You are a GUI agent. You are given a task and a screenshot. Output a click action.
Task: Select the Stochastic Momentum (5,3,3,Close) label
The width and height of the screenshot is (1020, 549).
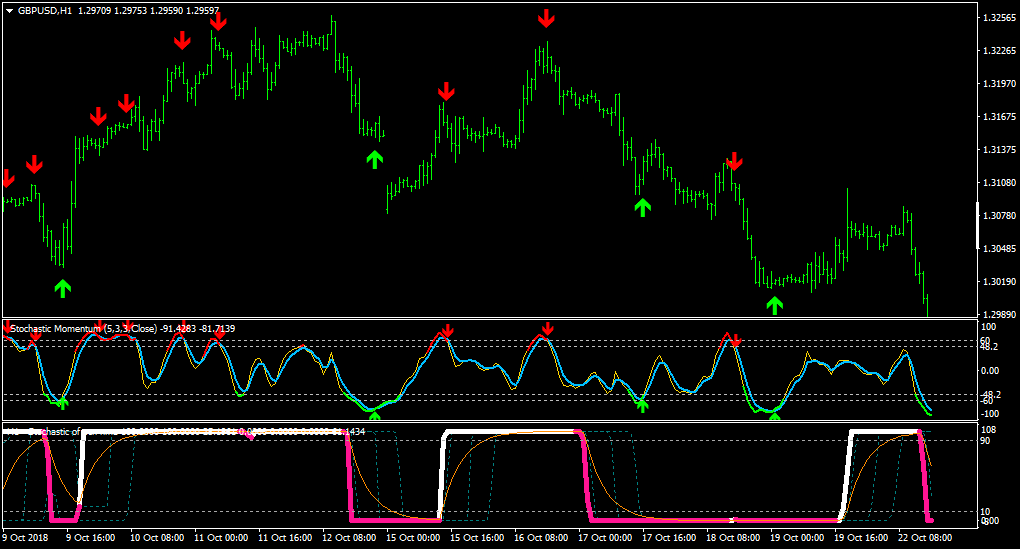click(x=83, y=329)
